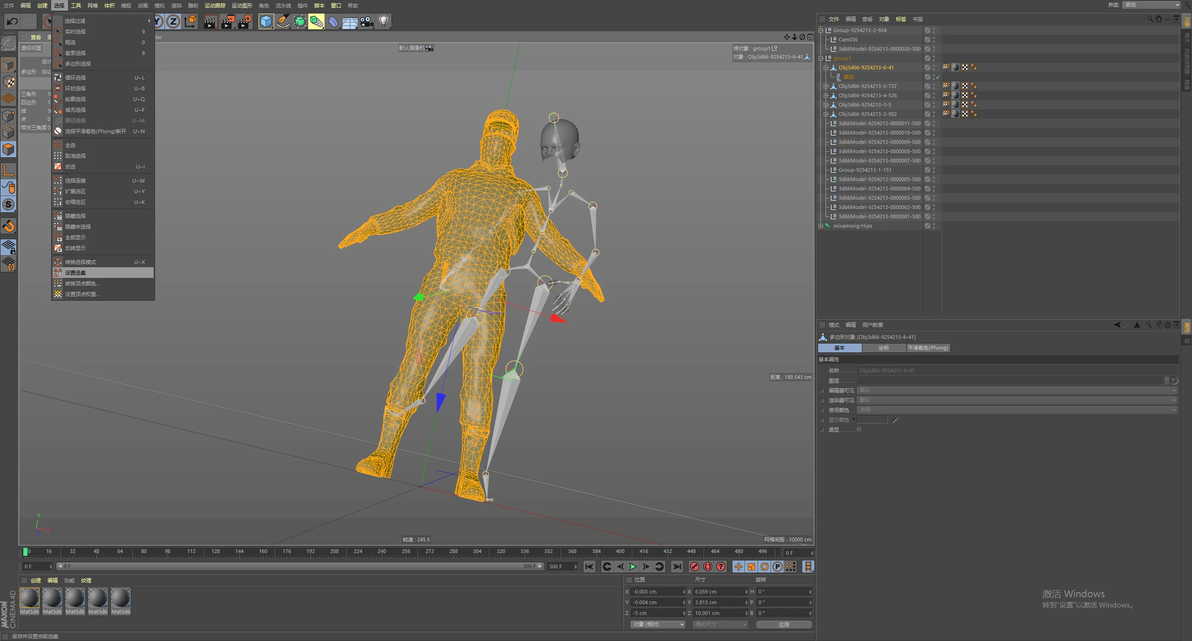
Task: Open the 对象 (相对) coordinate mode dropdown
Action: coord(658,625)
